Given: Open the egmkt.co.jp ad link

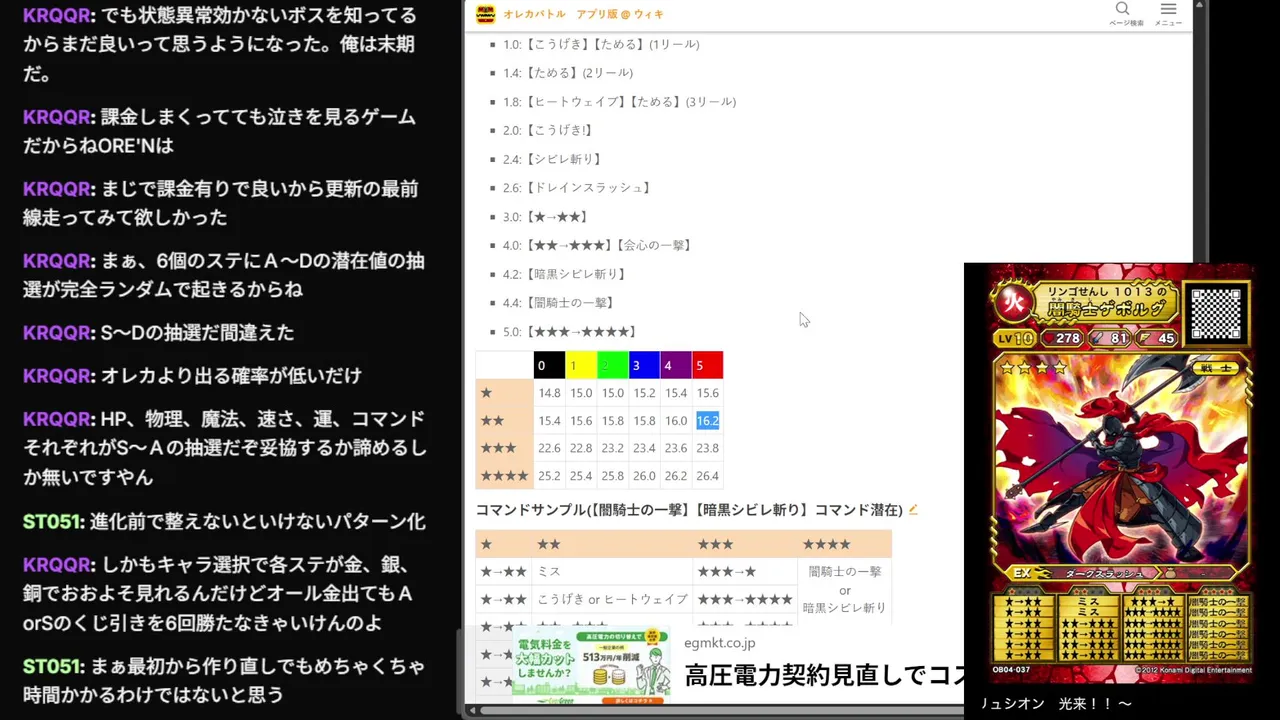Looking at the screenshot, I should coord(720,643).
